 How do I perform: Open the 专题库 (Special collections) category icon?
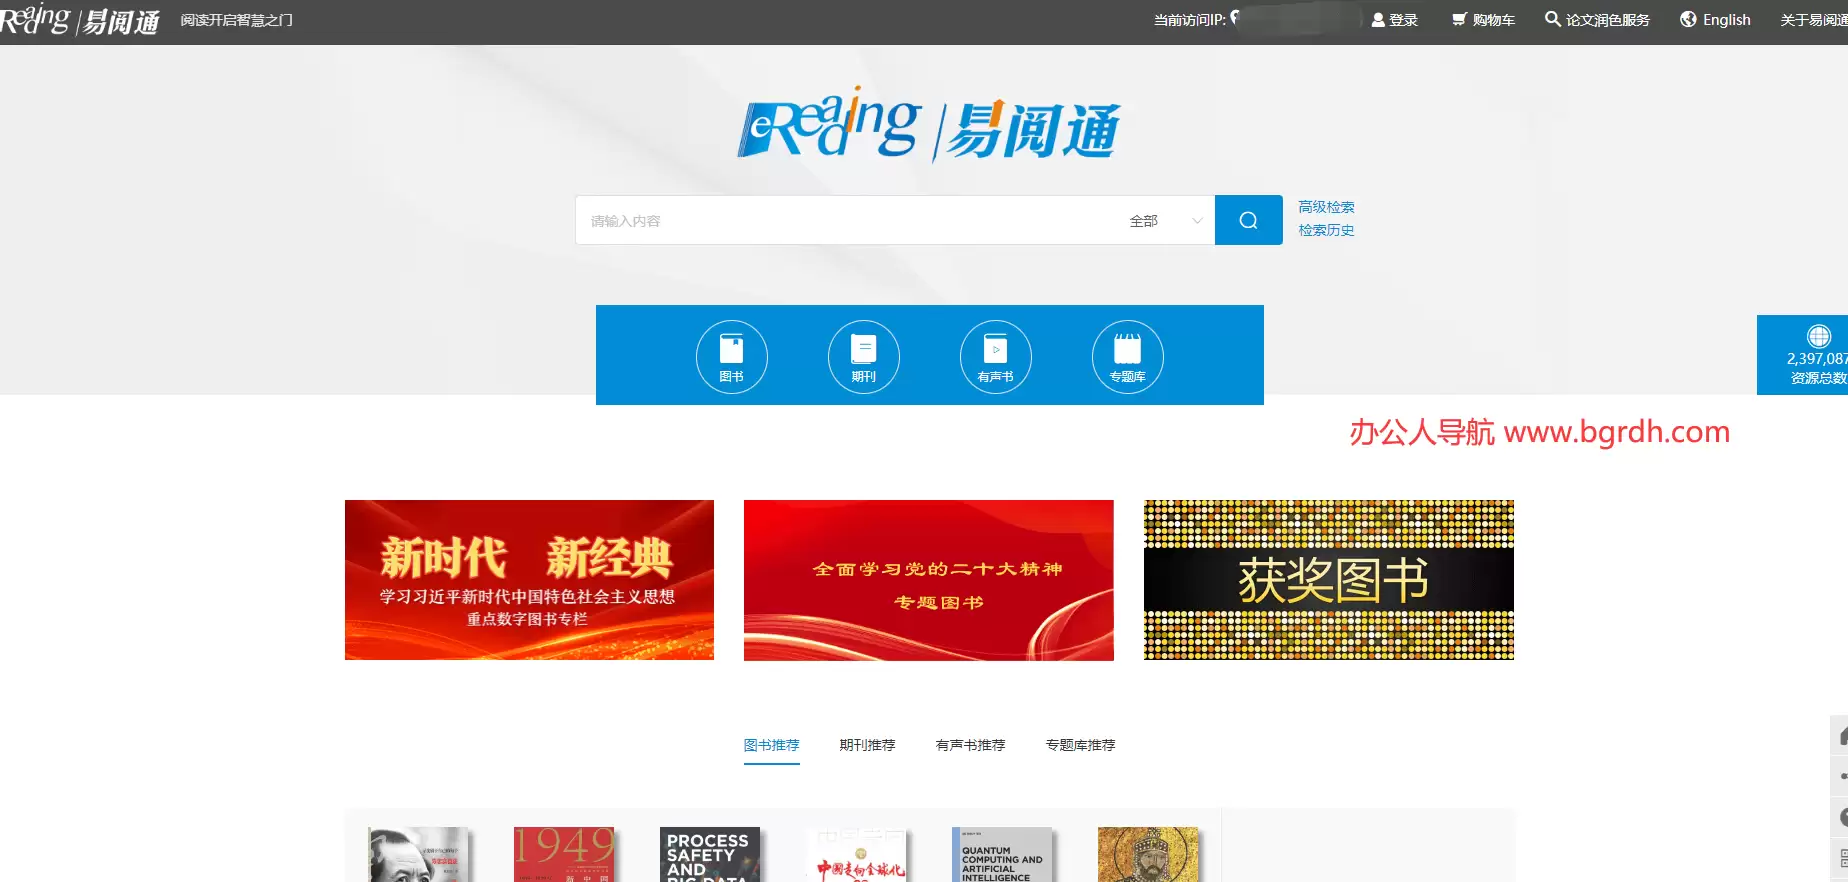(1127, 356)
